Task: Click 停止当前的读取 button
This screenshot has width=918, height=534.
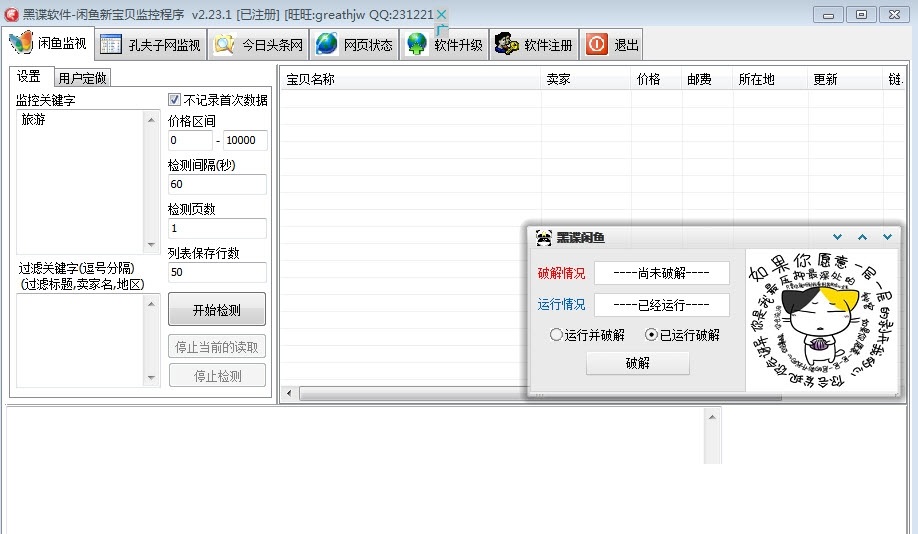Action: coord(217,347)
